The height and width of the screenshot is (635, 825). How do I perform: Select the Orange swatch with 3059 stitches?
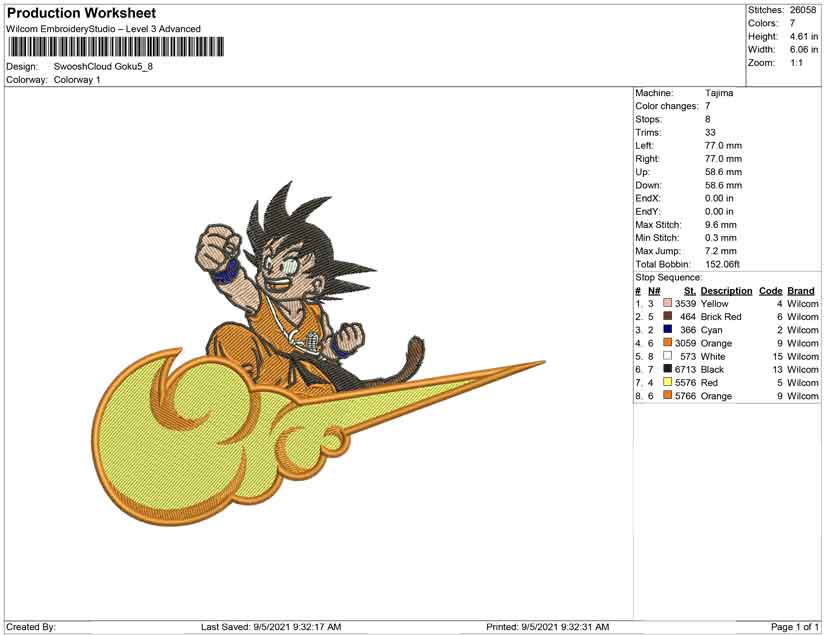coord(668,343)
